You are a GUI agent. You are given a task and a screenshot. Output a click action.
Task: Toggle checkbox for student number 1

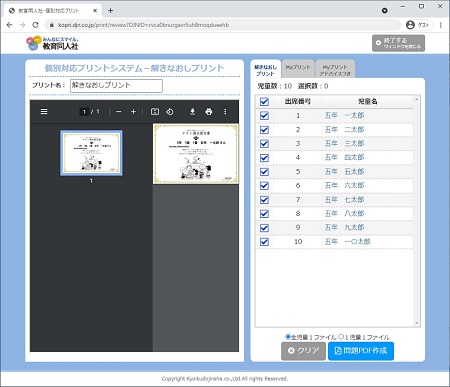[264, 116]
